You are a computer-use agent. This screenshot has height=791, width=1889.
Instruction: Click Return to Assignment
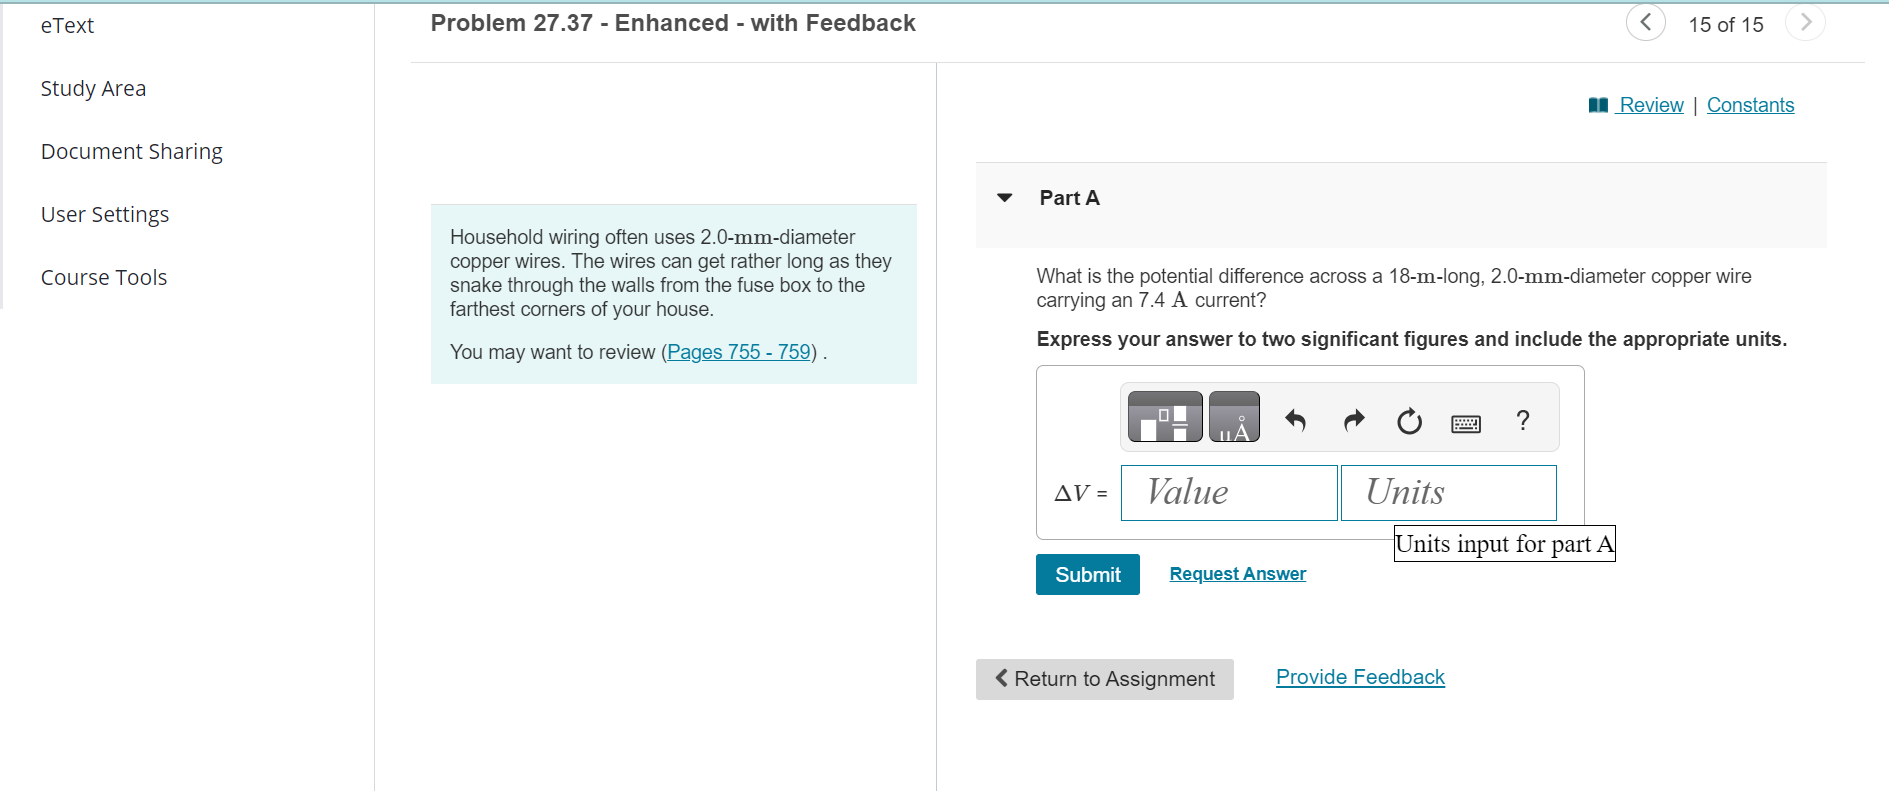(1104, 679)
